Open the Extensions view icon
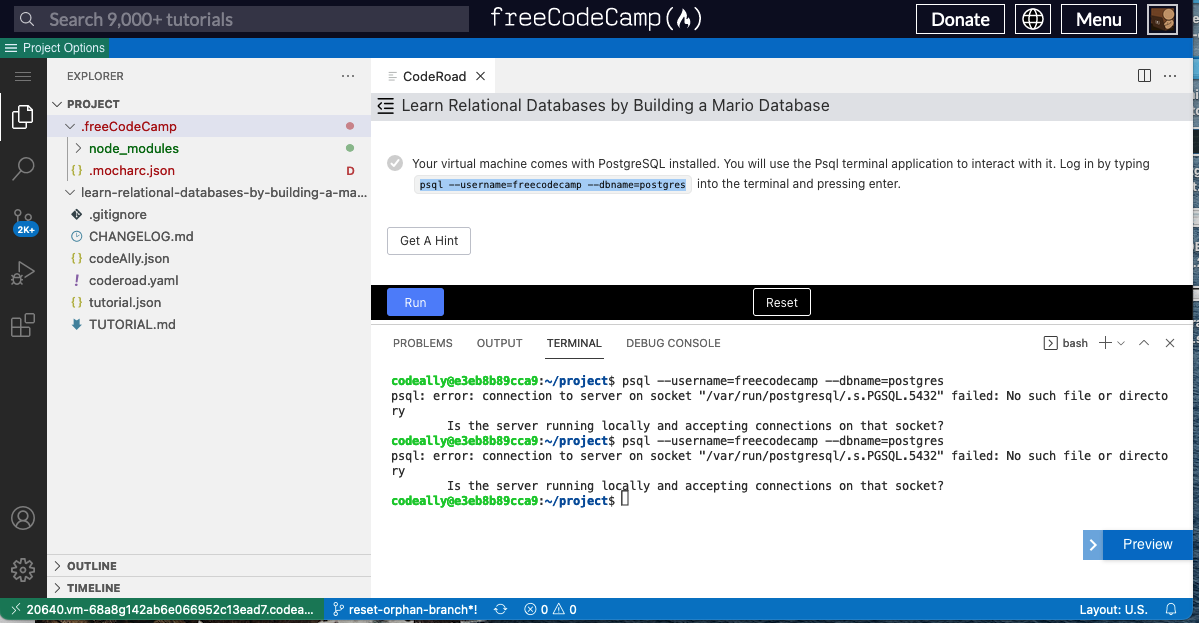Screen dimensions: 1199x623 [23, 325]
